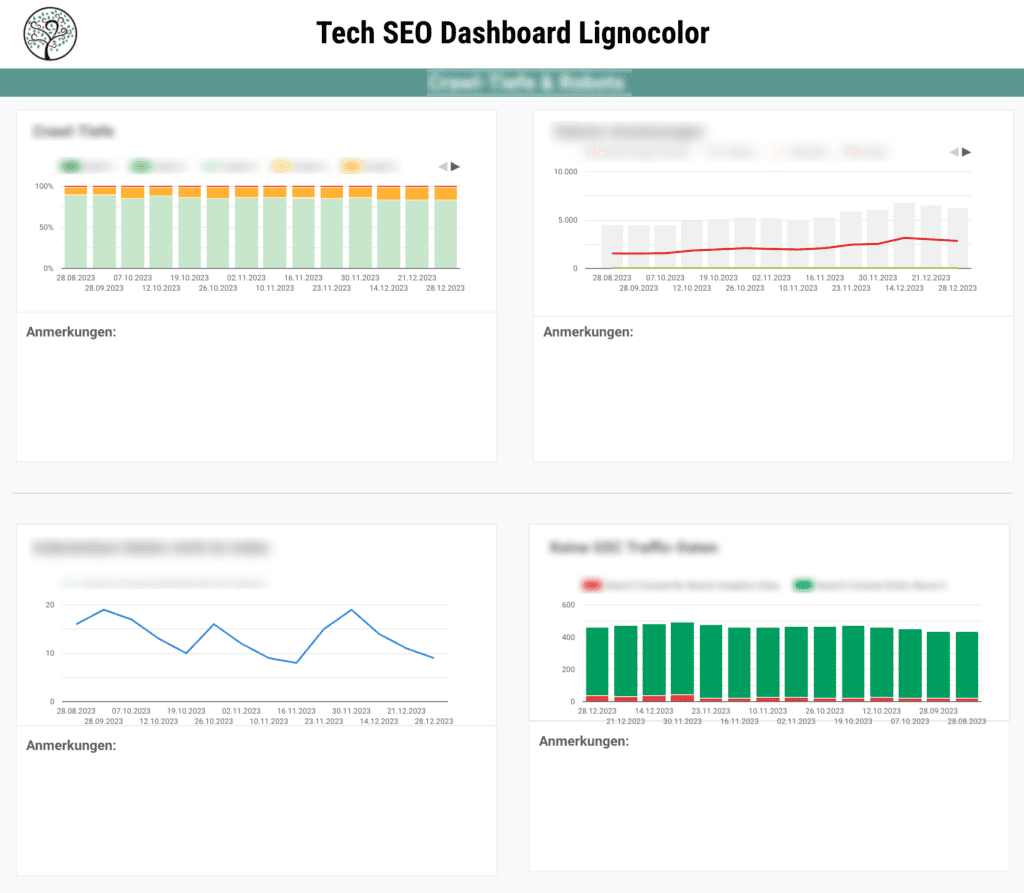Click the 30.11.2023 date under green-red bar chart
This screenshot has height=893, width=1024.
pyautogui.click(x=682, y=721)
